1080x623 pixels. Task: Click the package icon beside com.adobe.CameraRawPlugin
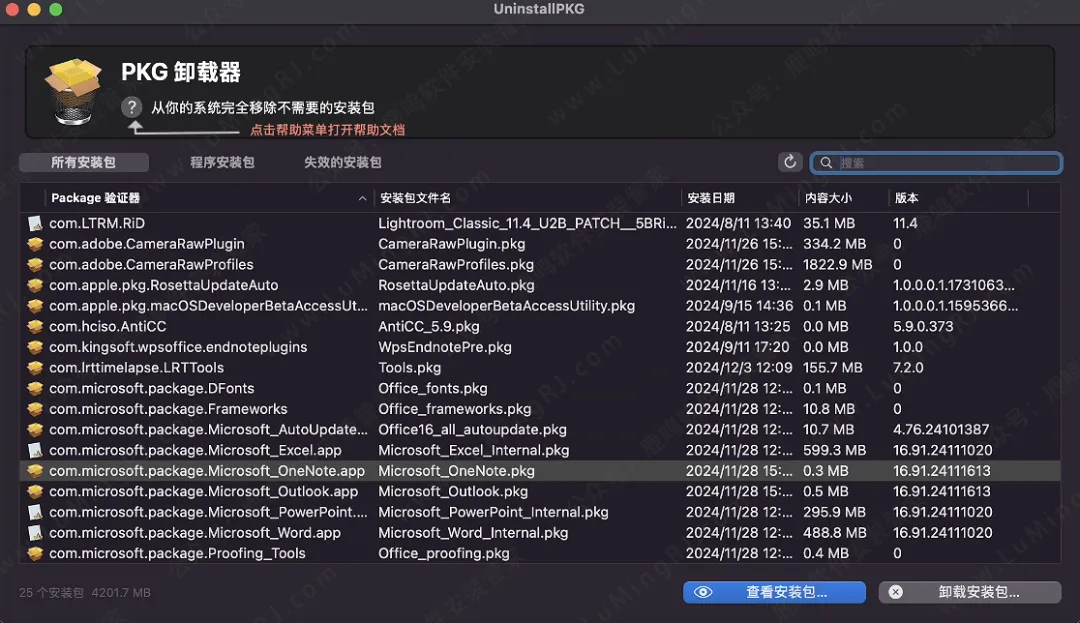pyautogui.click(x=36, y=243)
